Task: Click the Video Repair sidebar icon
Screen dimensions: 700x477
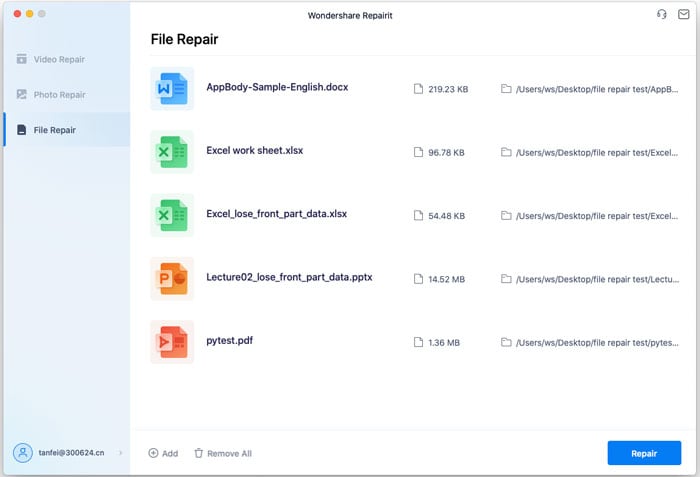Action: click(21, 59)
